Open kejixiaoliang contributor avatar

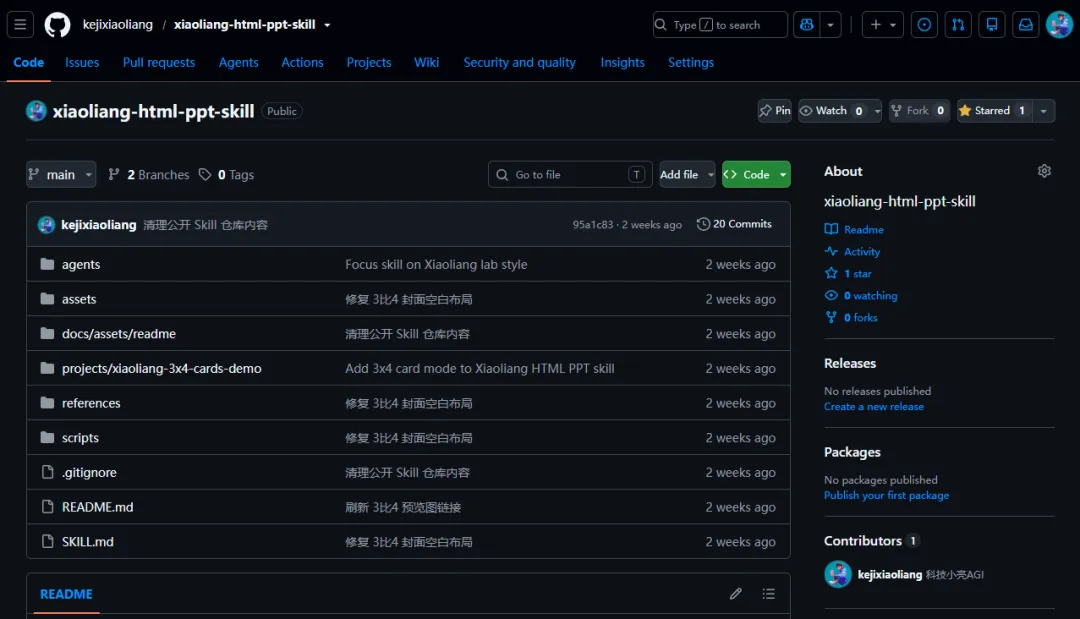pos(838,574)
